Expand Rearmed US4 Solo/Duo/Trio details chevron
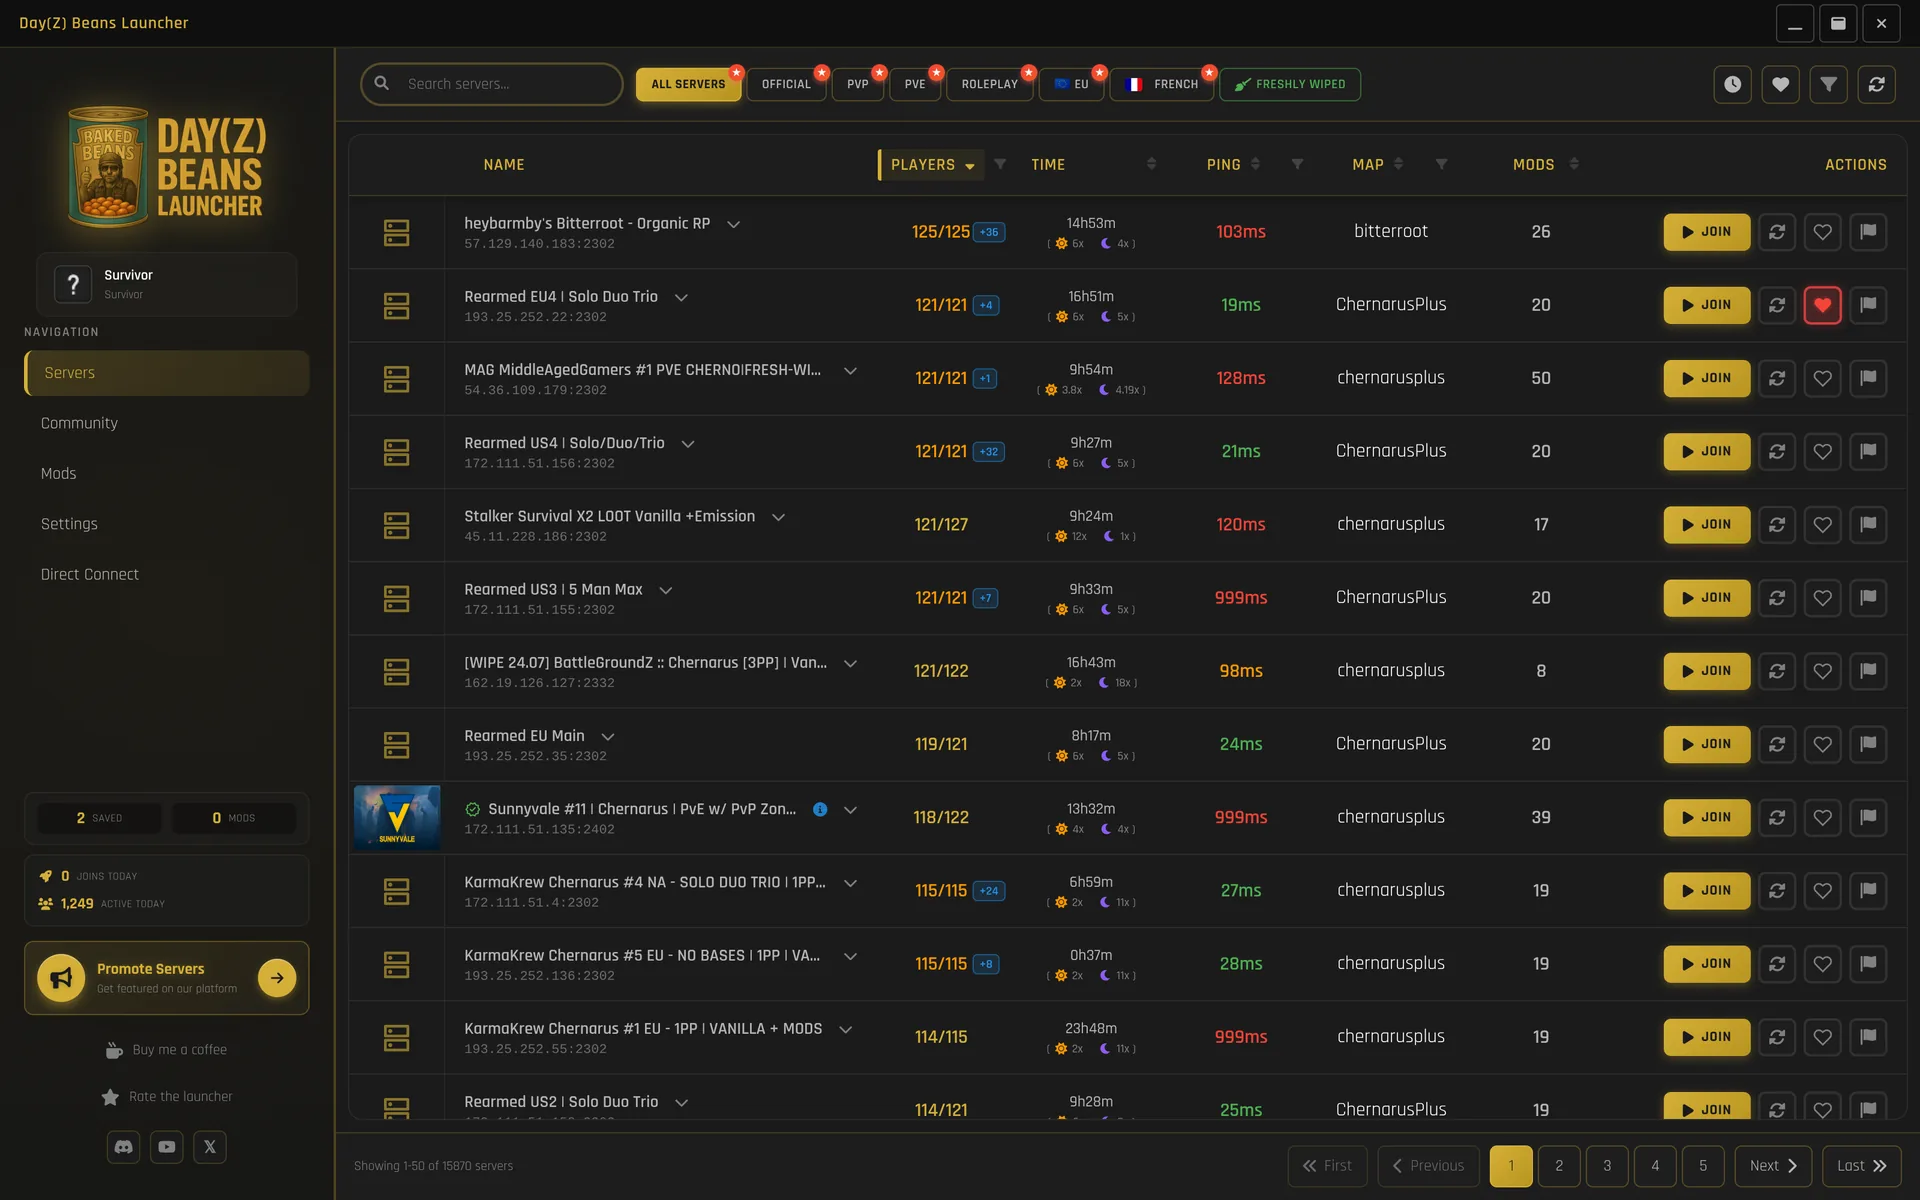Viewport: 1920px width, 1200px height. tap(687, 443)
